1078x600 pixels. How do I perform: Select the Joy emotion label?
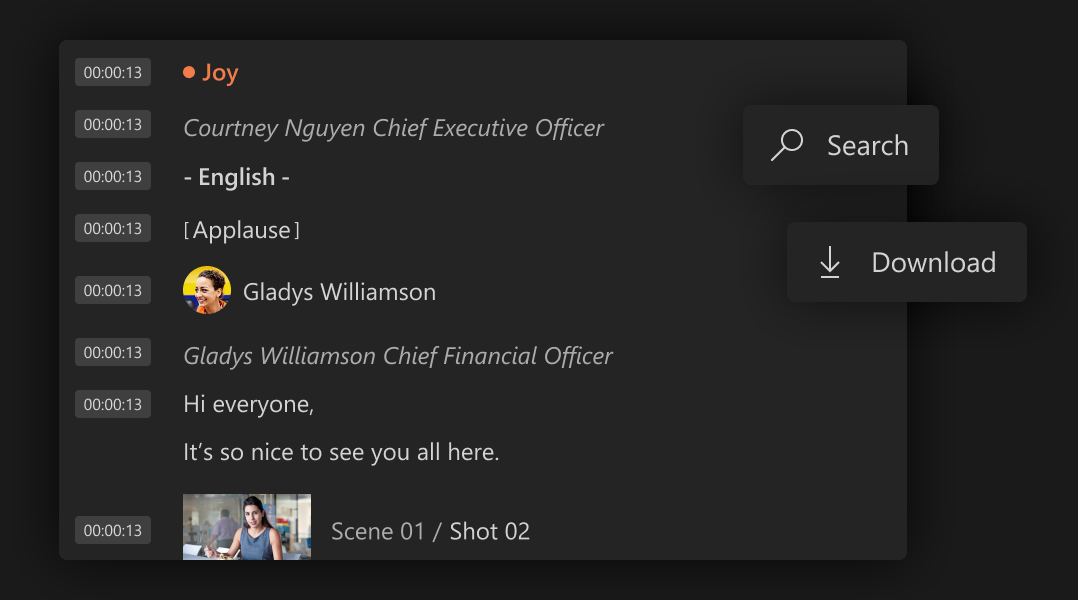[x=220, y=72]
